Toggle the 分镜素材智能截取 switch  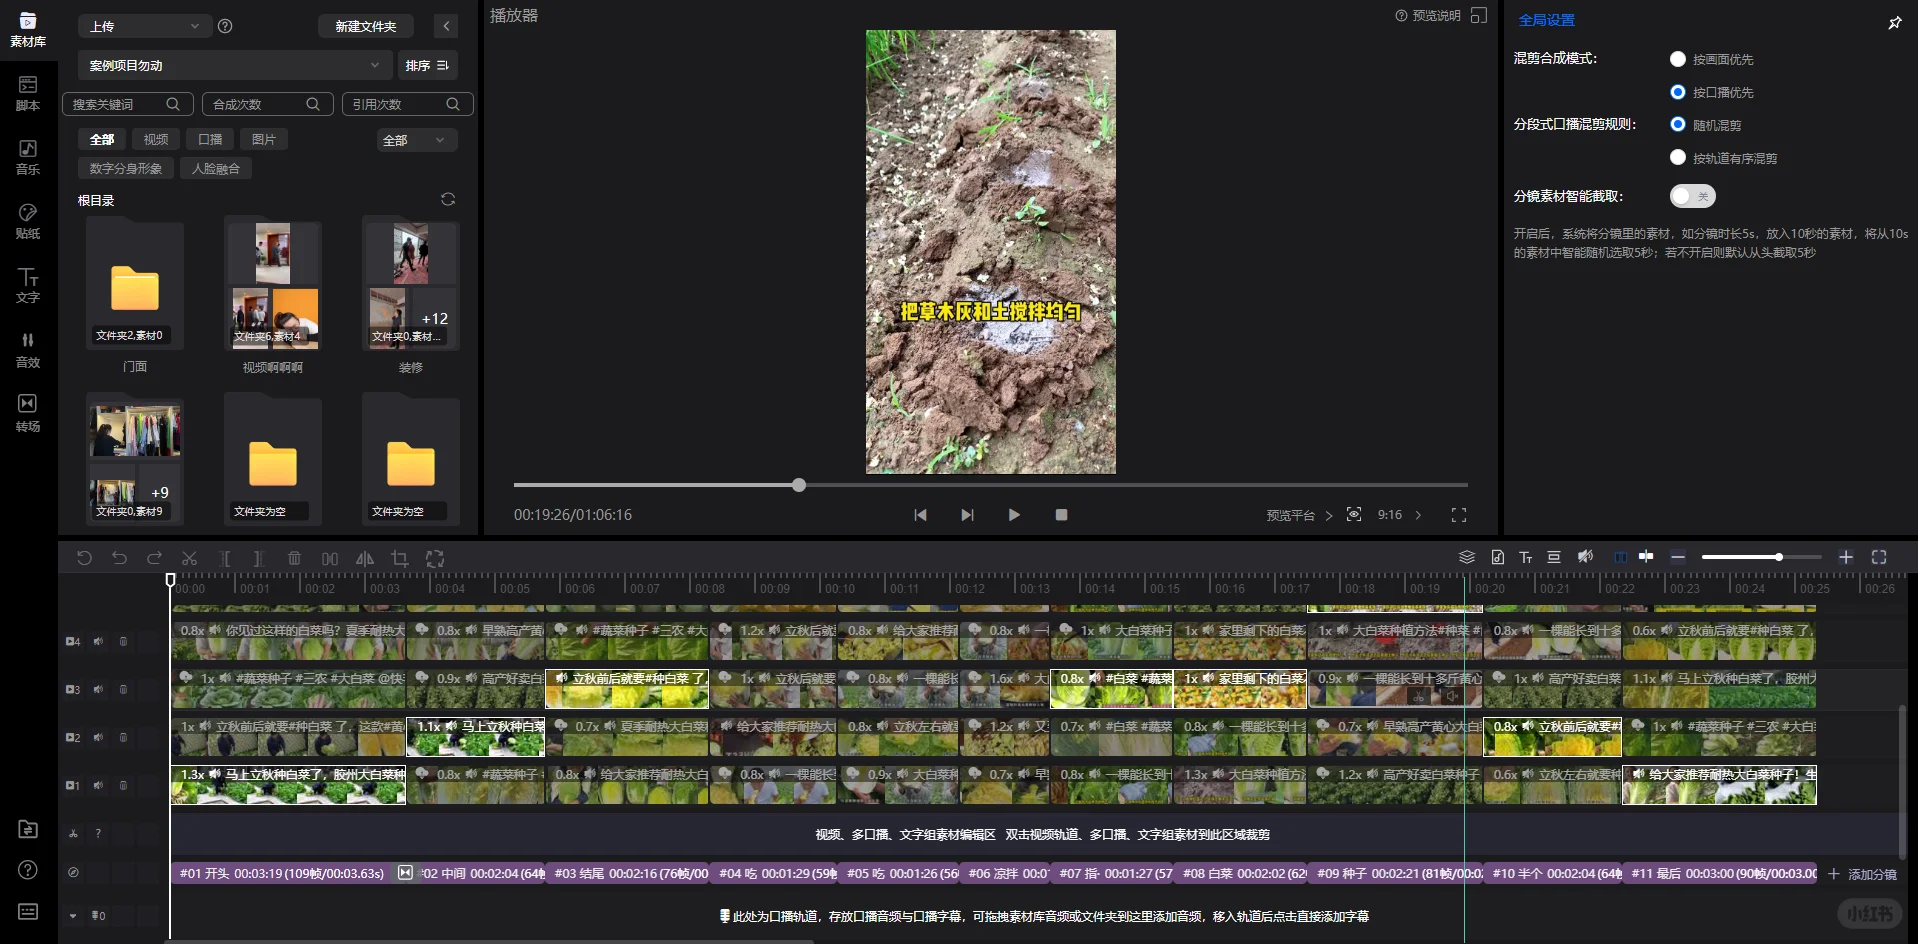point(1692,196)
